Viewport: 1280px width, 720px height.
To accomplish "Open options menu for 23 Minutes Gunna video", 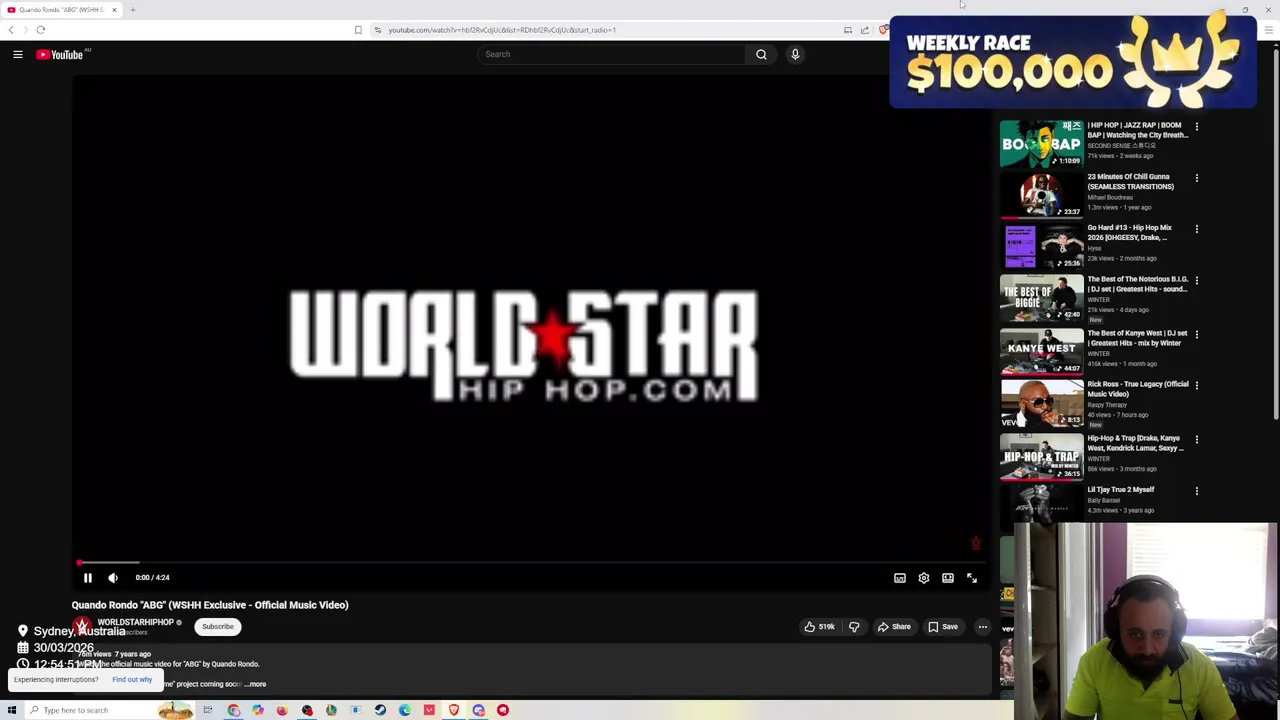I will pyautogui.click(x=1196, y=178).
